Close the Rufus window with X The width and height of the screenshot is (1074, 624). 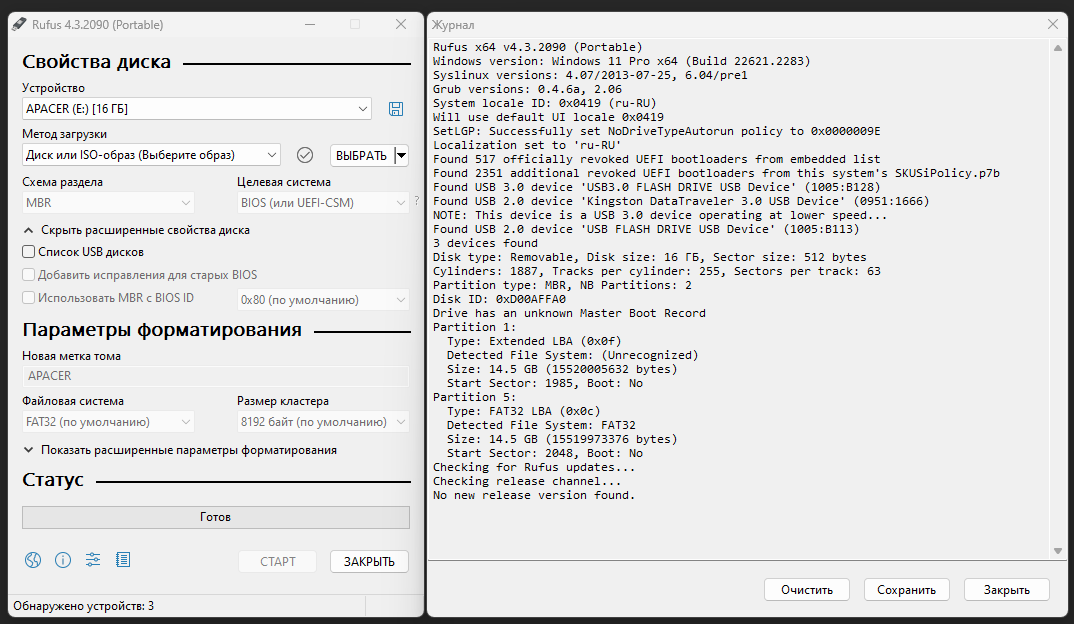(401, 25)
